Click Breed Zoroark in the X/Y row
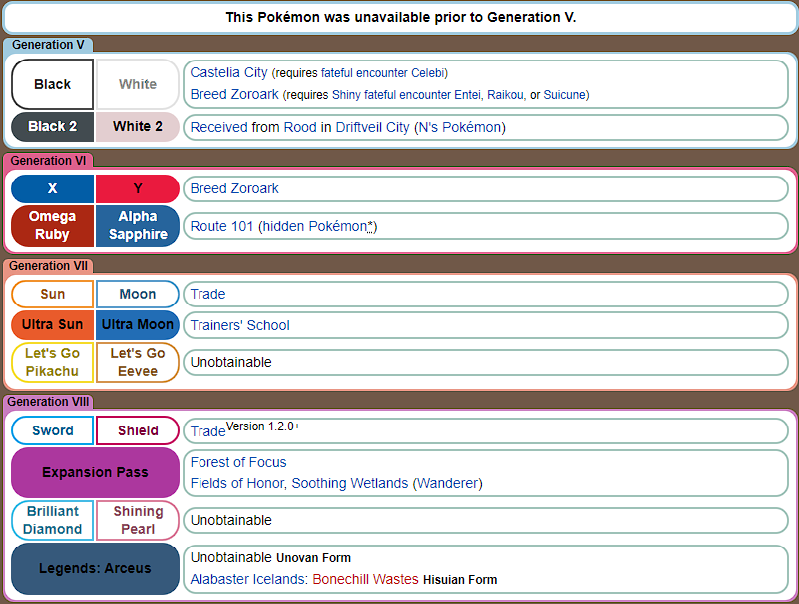 tap(234, 189)
